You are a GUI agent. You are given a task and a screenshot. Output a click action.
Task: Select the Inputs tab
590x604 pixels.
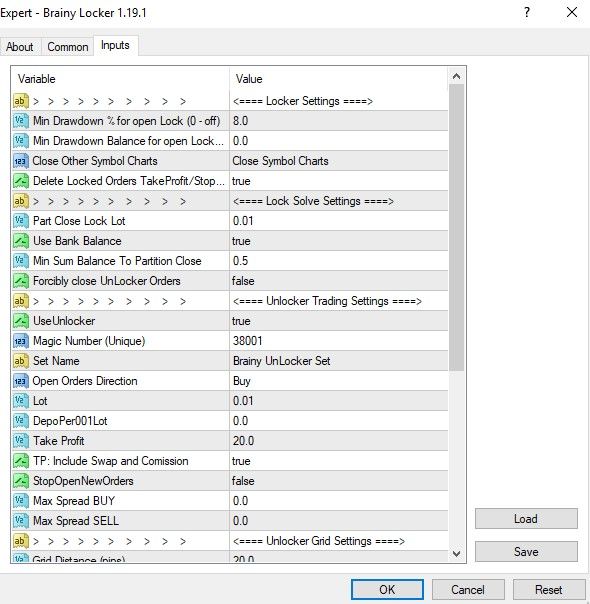point(115,45)
